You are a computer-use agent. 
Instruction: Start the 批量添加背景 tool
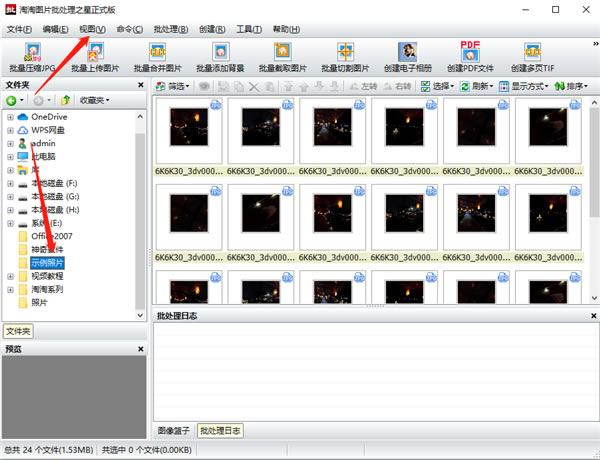220,58
